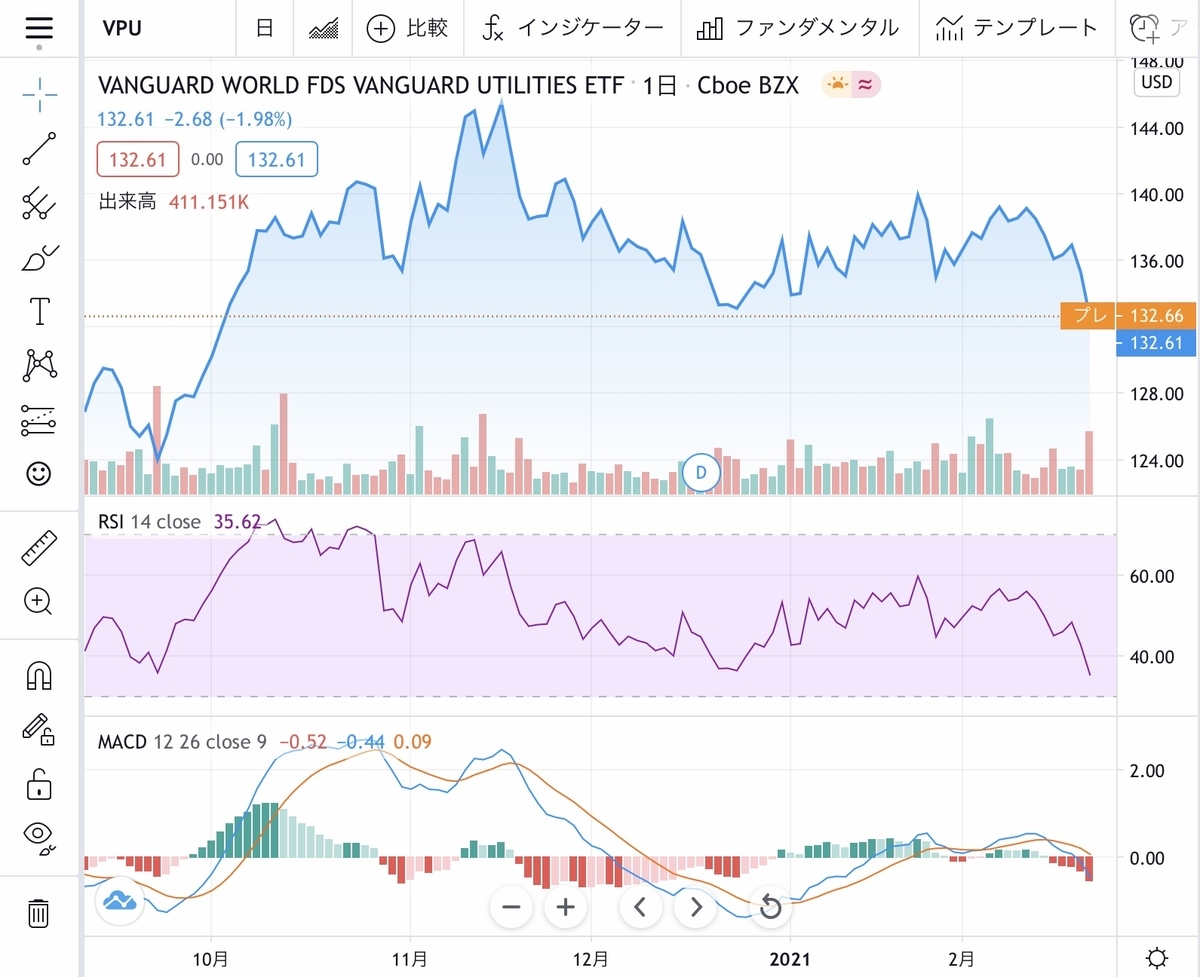Image resolution: width=1200 pixels, height=977 pixels.
Task: Click the 11月 date axis label
Action: pyautogui.click(x=411, y=958)
